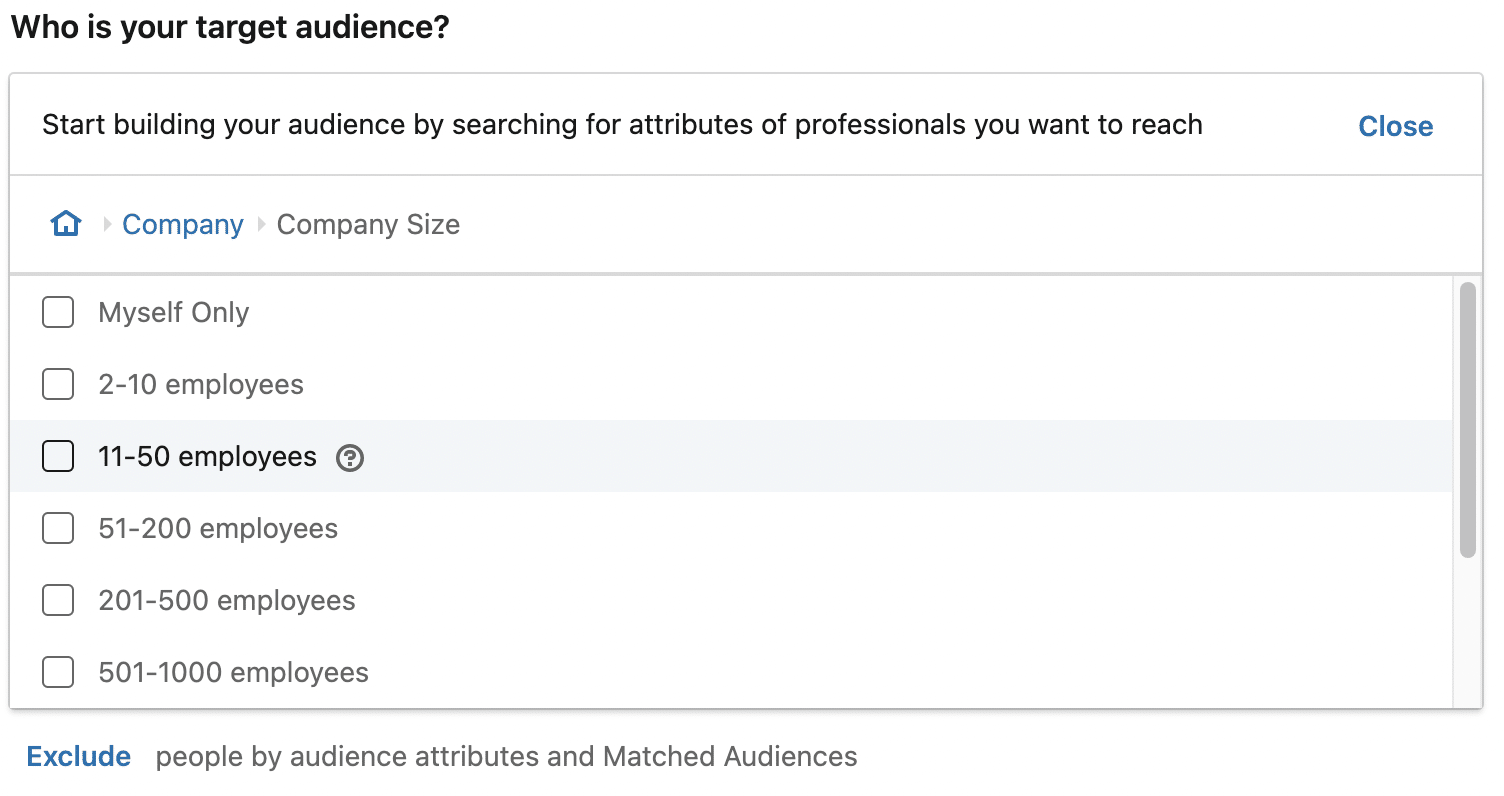Select the Myself Only row label

[173, 312]
